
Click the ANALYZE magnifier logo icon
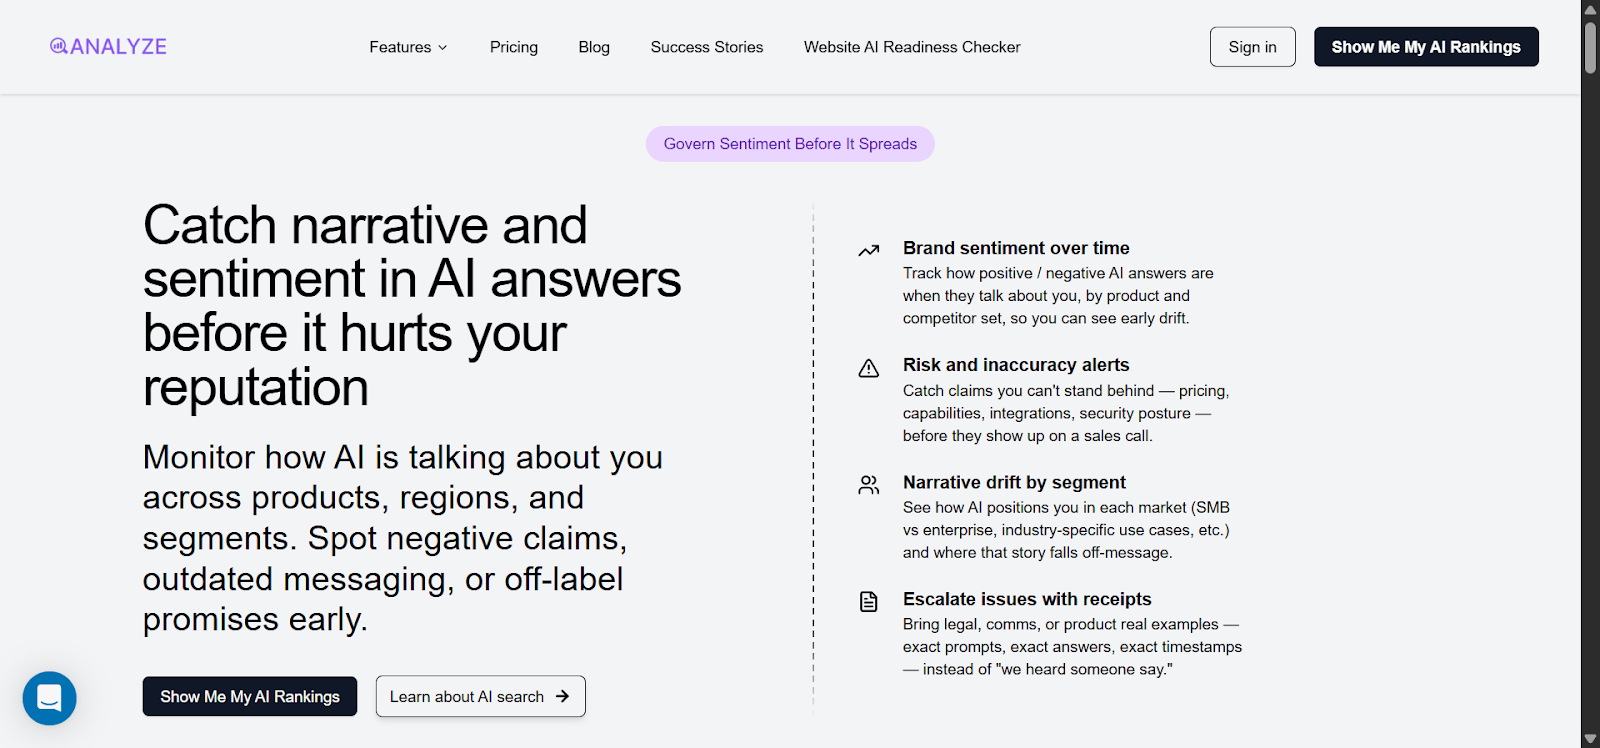pos(60,46)
